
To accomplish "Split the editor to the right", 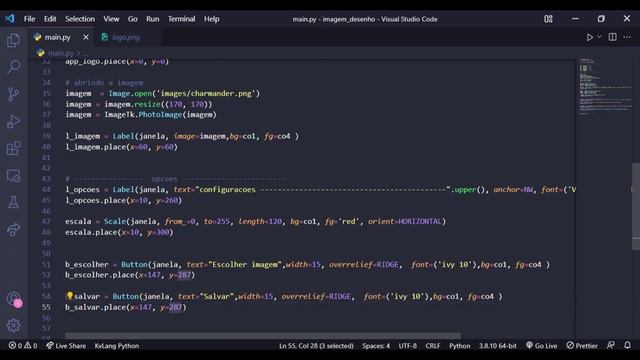I will pyautogui.click(x=612, y=37).
